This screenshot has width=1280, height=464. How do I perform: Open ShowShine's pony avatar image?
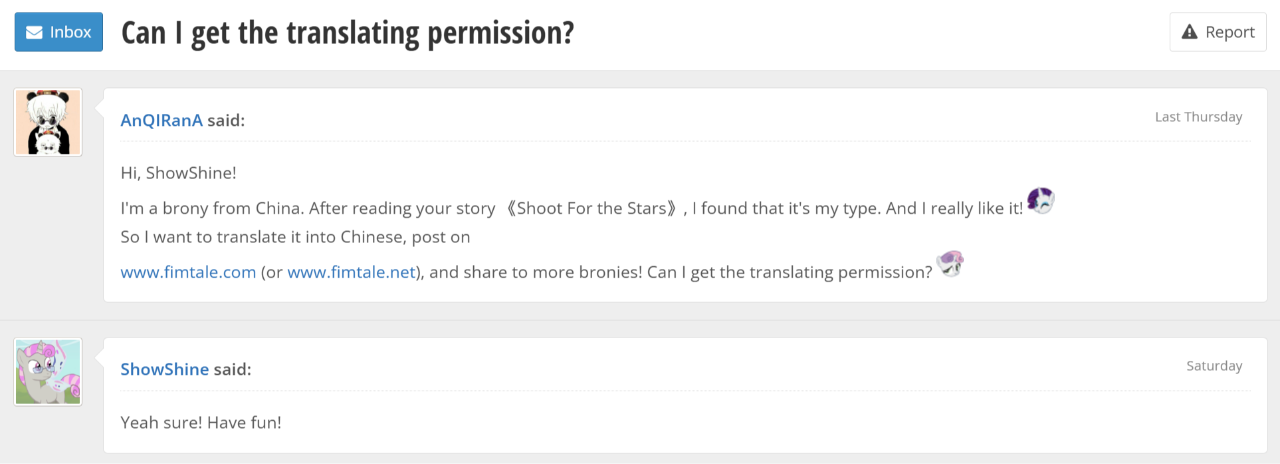[48, 371]
